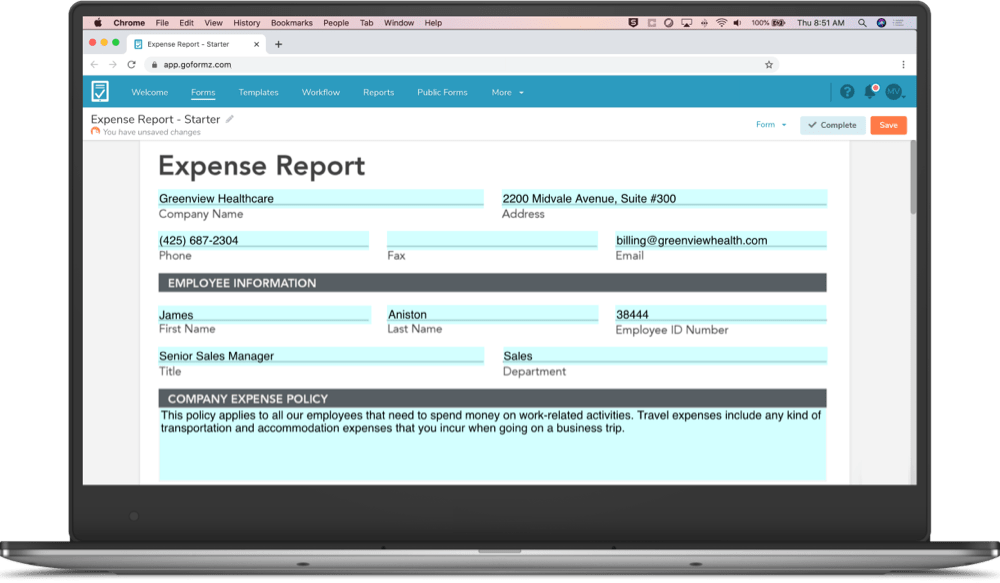Image resolution: width=1000 pixels, height=583 pixels.
Task: Open Chrome's three-dot menu
Action: [x=903, y=63]
